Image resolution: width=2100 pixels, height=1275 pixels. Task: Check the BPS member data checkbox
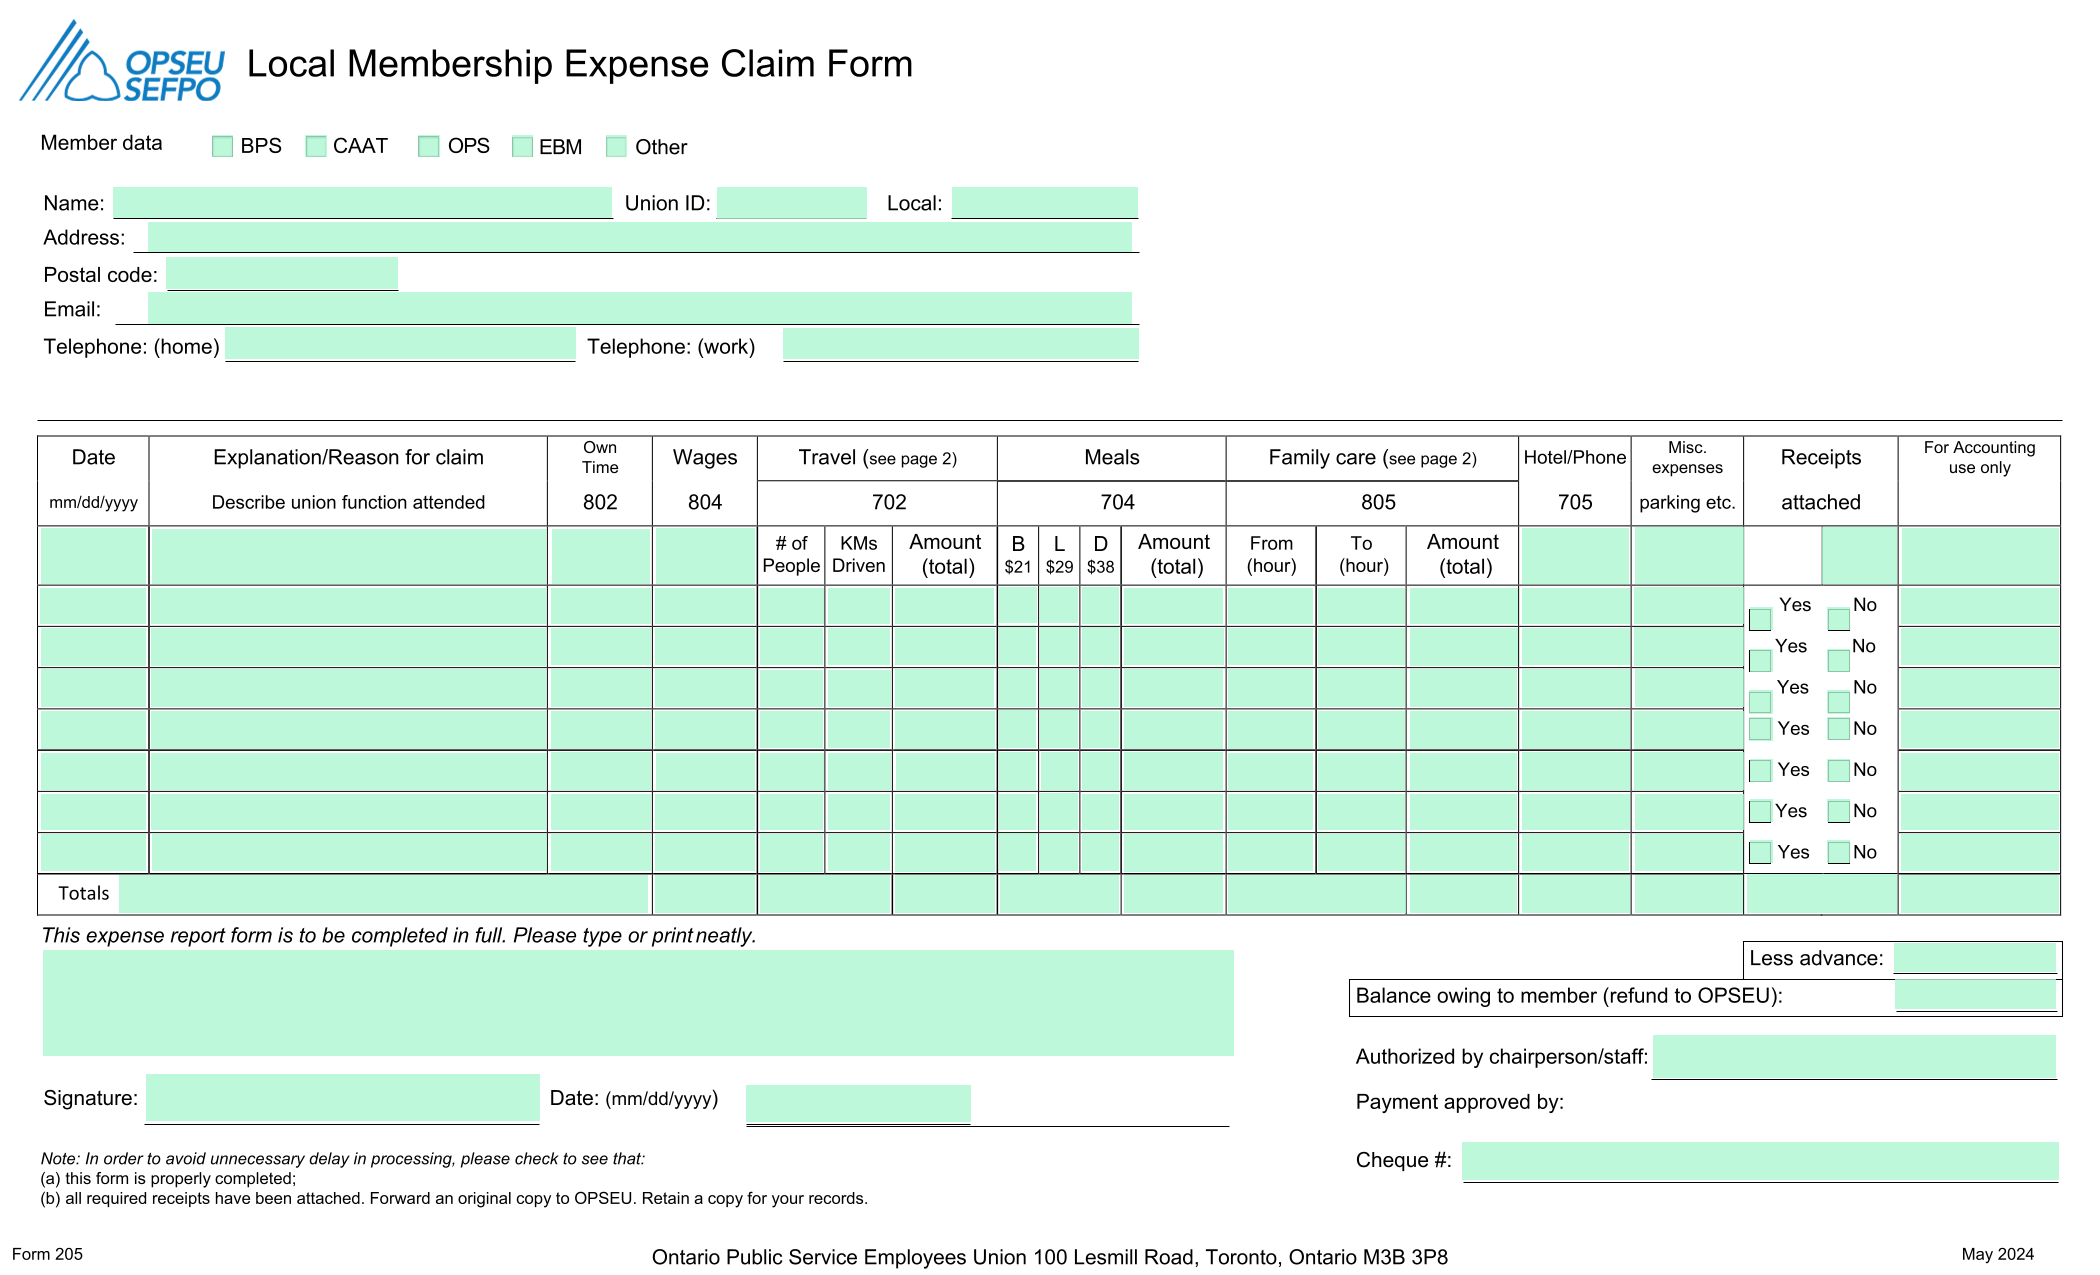tap(222, 147)
